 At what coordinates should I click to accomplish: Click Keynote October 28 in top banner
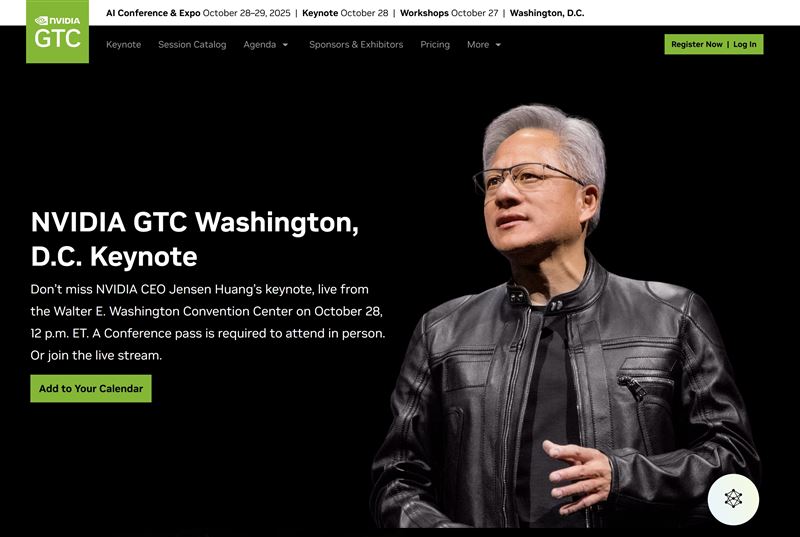pos(346,13)
